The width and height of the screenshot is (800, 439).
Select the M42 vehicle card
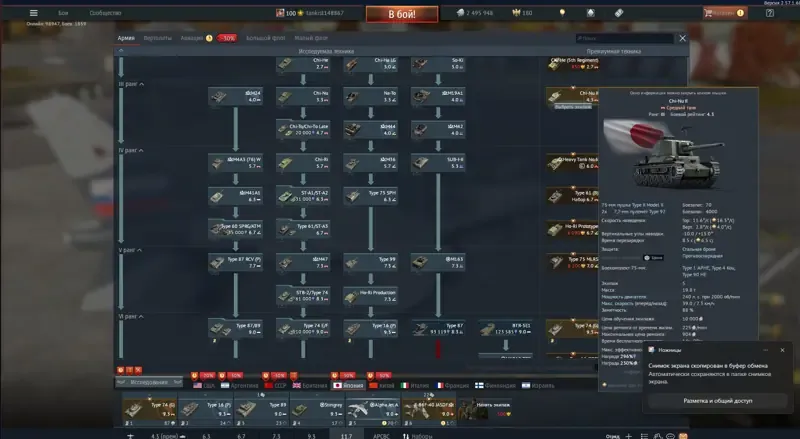tap(438, 130)
